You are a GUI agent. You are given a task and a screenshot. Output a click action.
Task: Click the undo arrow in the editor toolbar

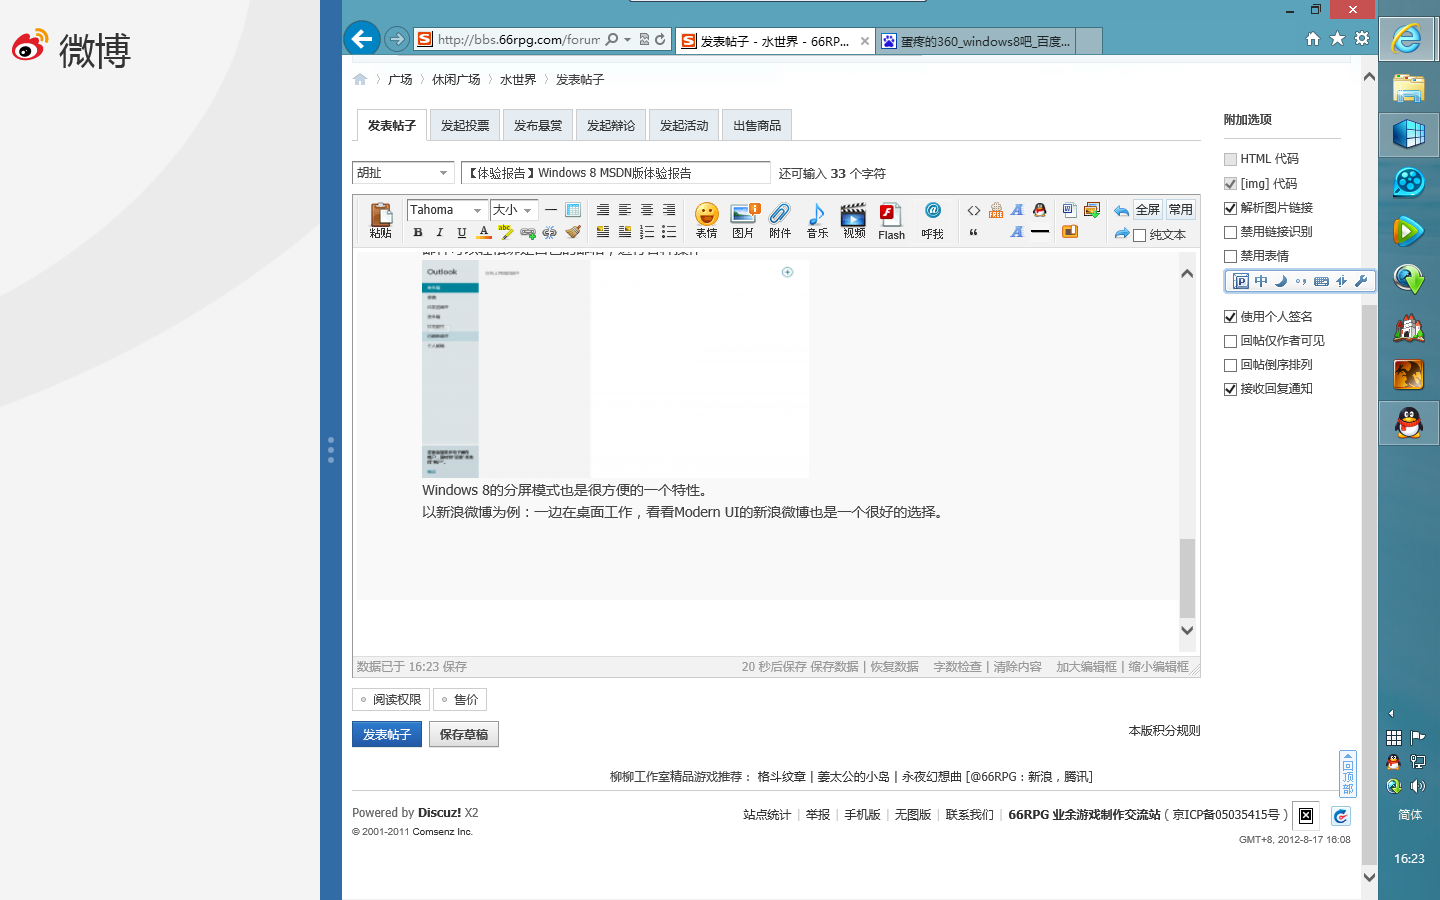coord(1121,210)
